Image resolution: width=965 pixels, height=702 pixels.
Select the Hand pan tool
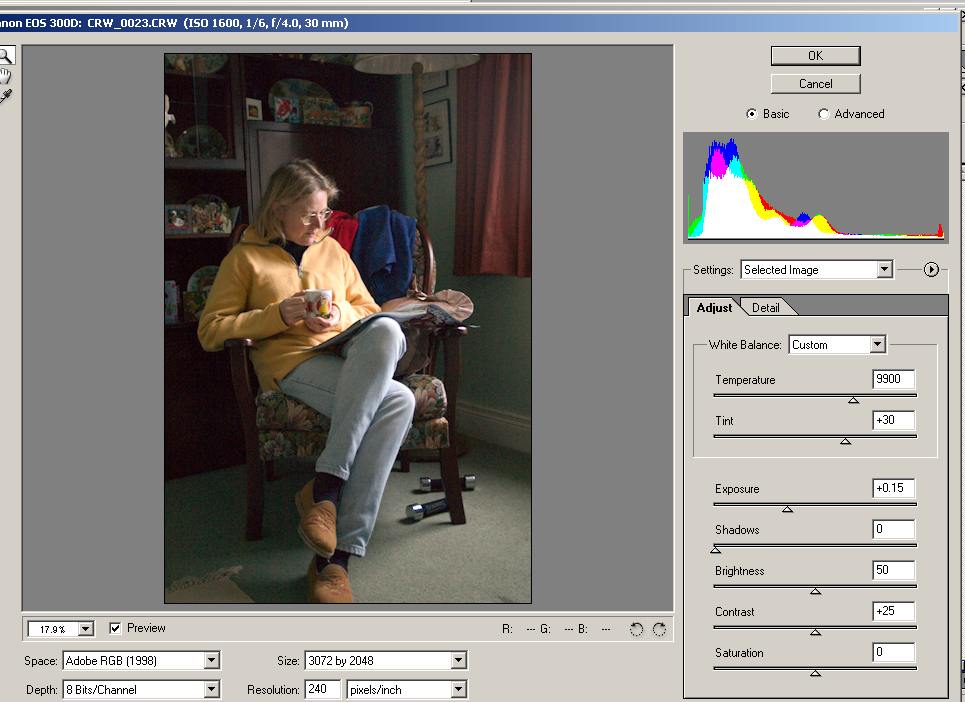pyautogui.click(x=5, y=76)
